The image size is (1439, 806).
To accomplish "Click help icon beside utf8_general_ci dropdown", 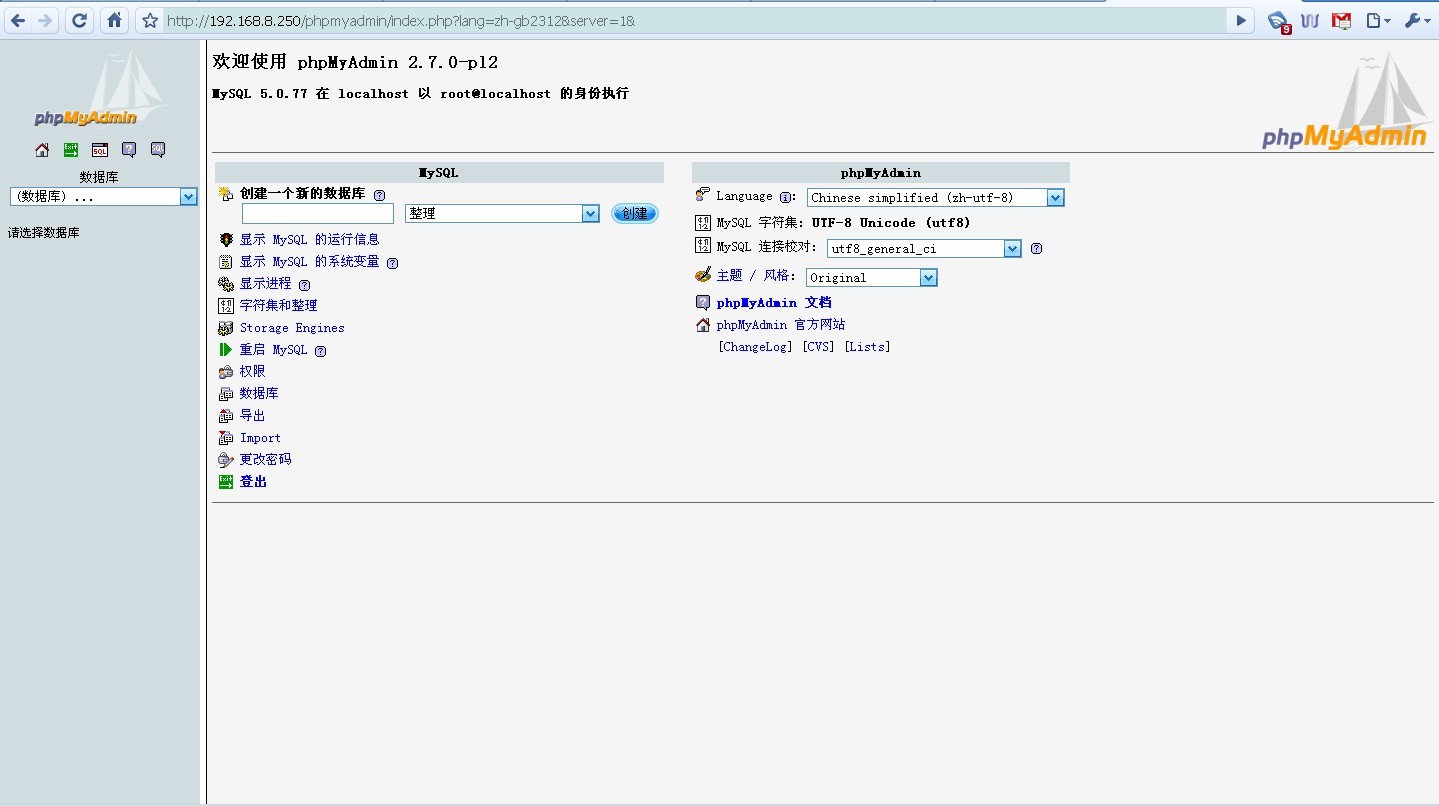I will [x=1036, y=249].
